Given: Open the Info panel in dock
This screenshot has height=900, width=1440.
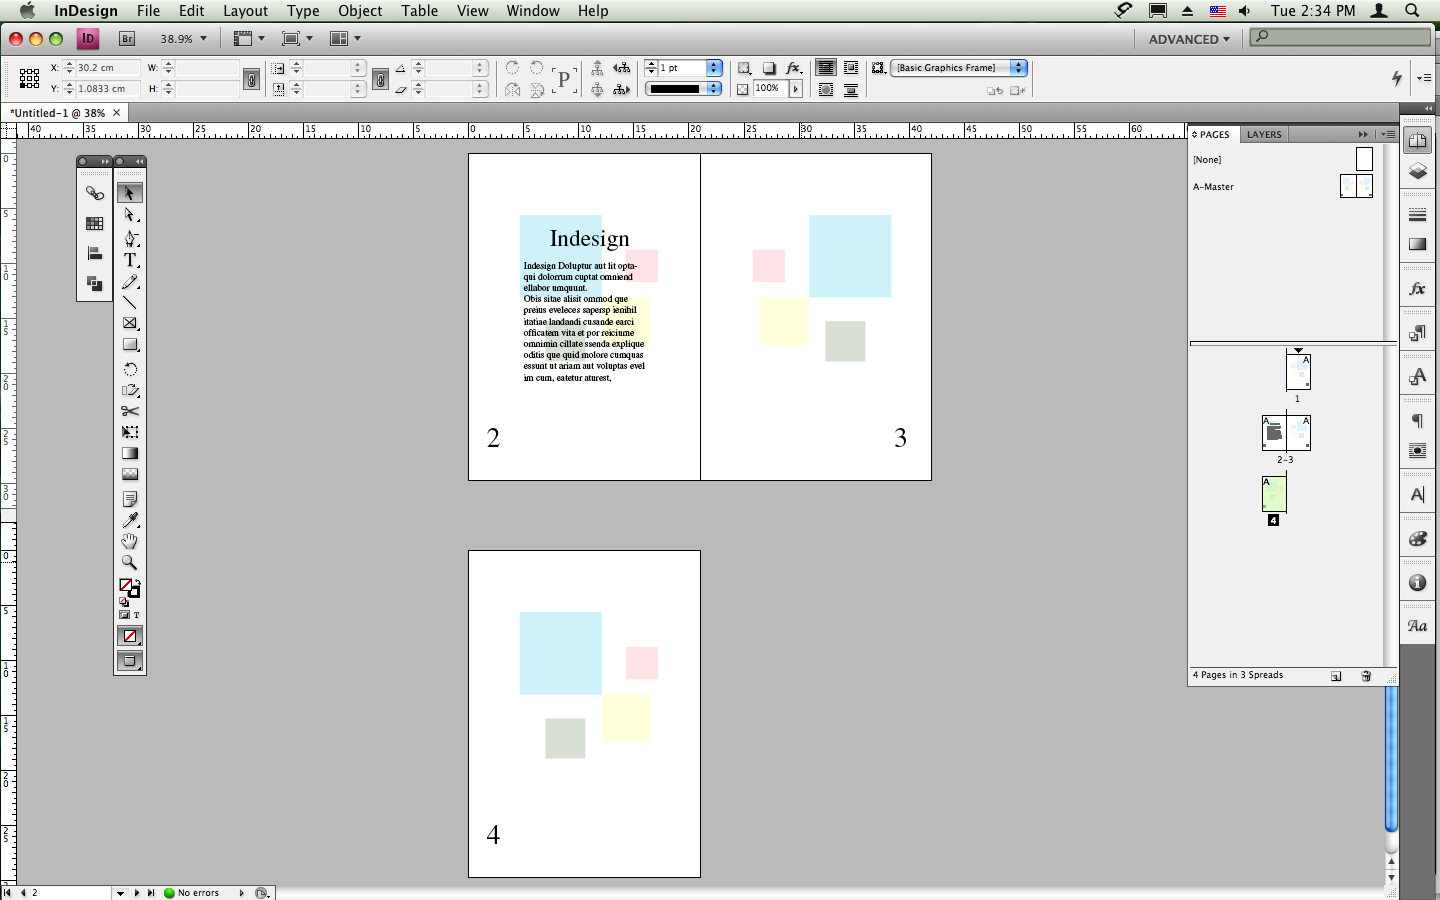Looking at the screenshot, I should [x=1417, y=583].
